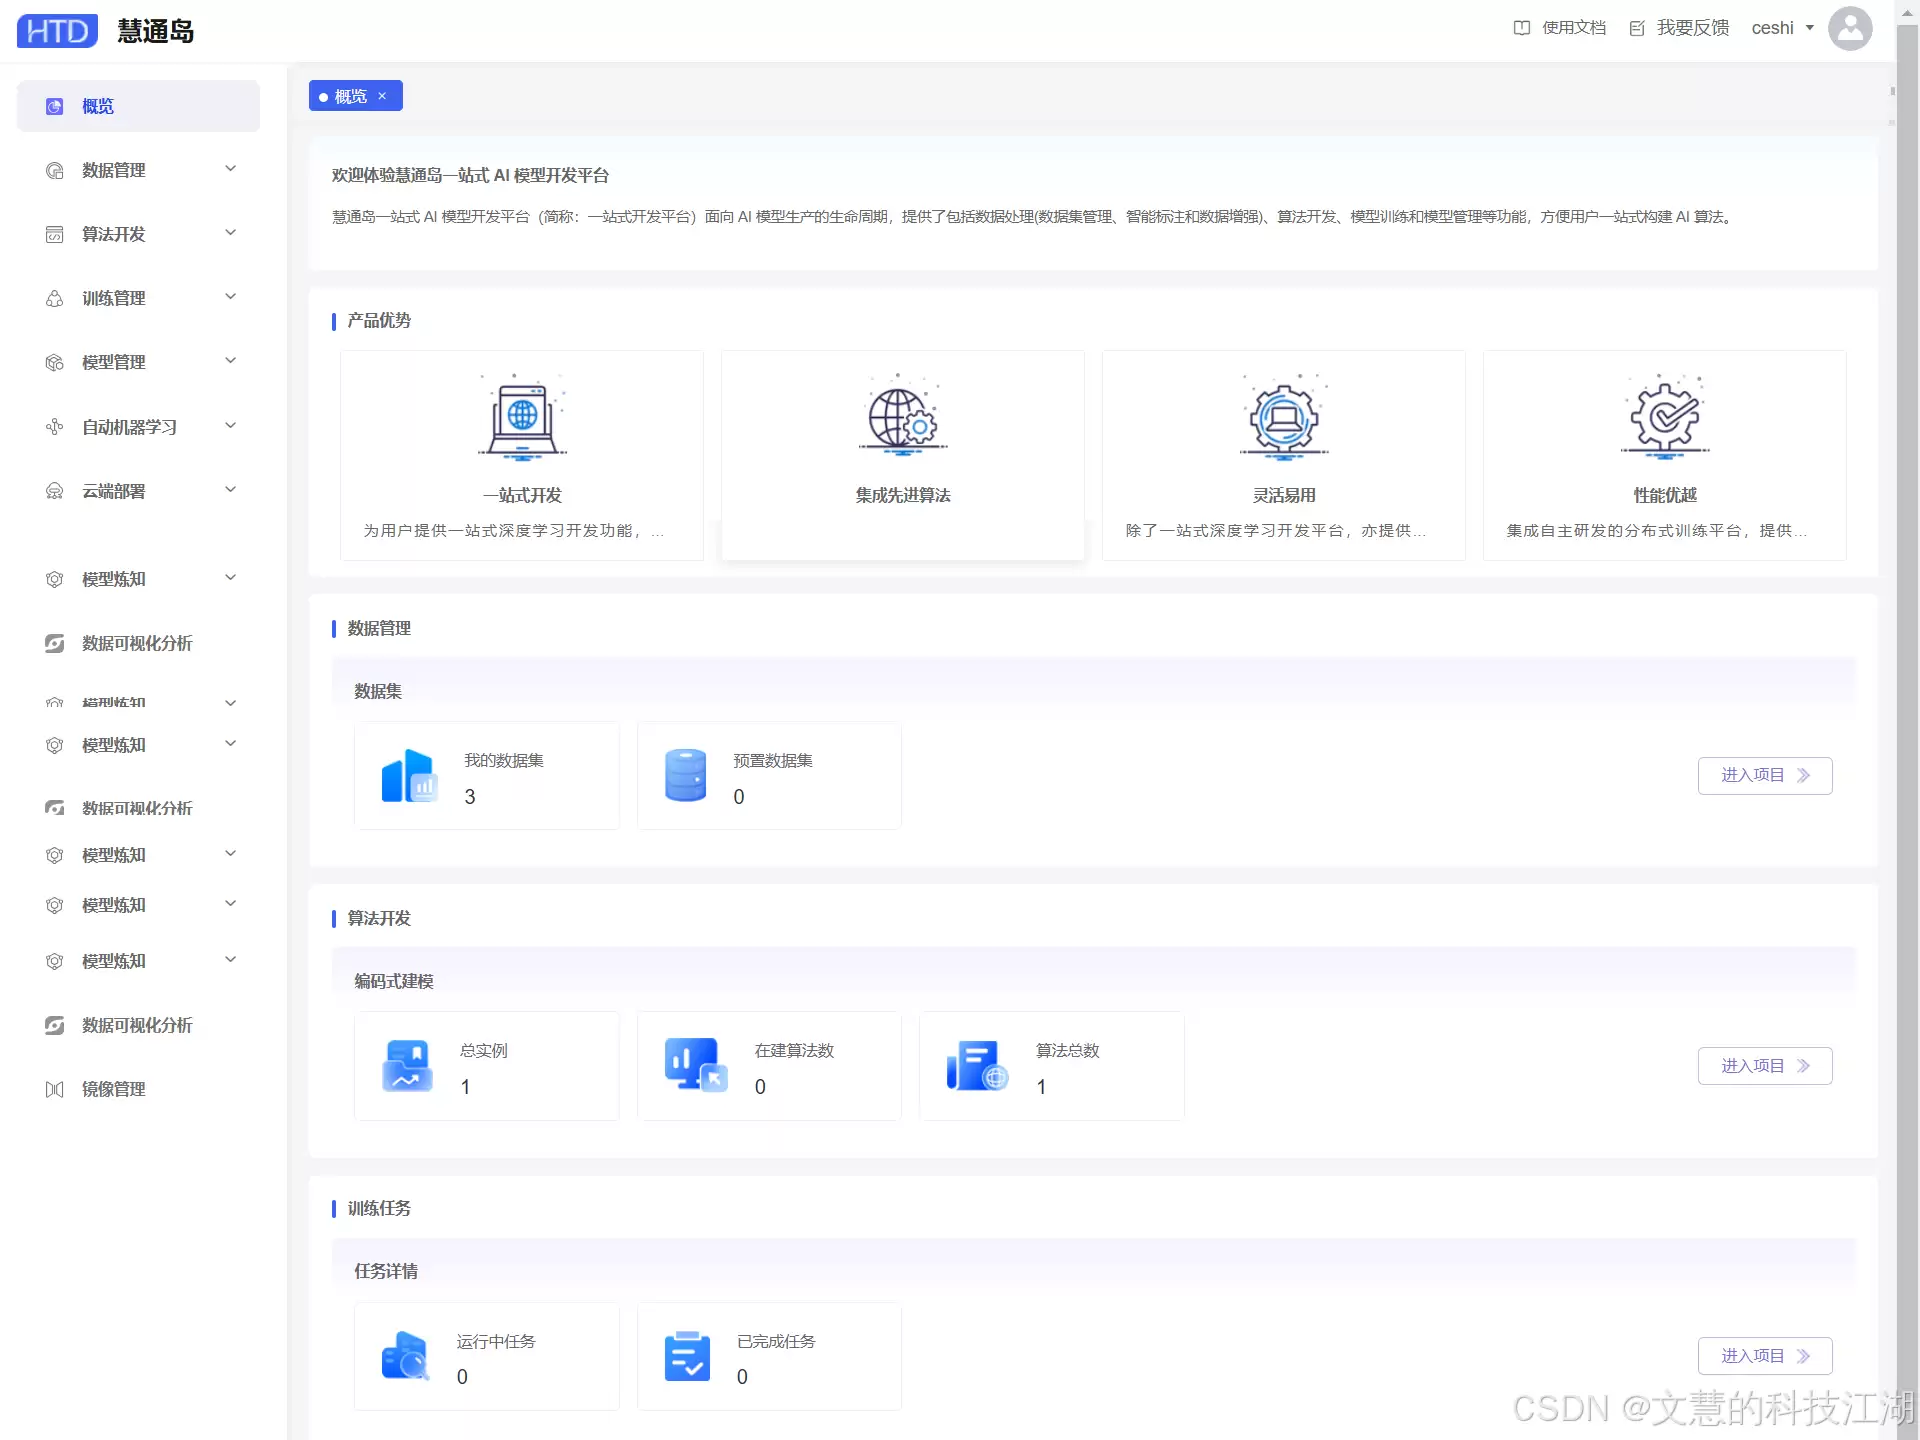
Task: Click 进入项目 button in 算法开发 section
Action: pyautogui.click(x=1765, y=1066)
